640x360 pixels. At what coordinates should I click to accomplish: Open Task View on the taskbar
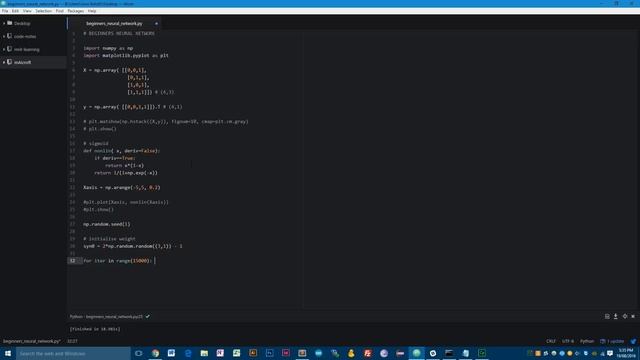(x=139, y=353)
